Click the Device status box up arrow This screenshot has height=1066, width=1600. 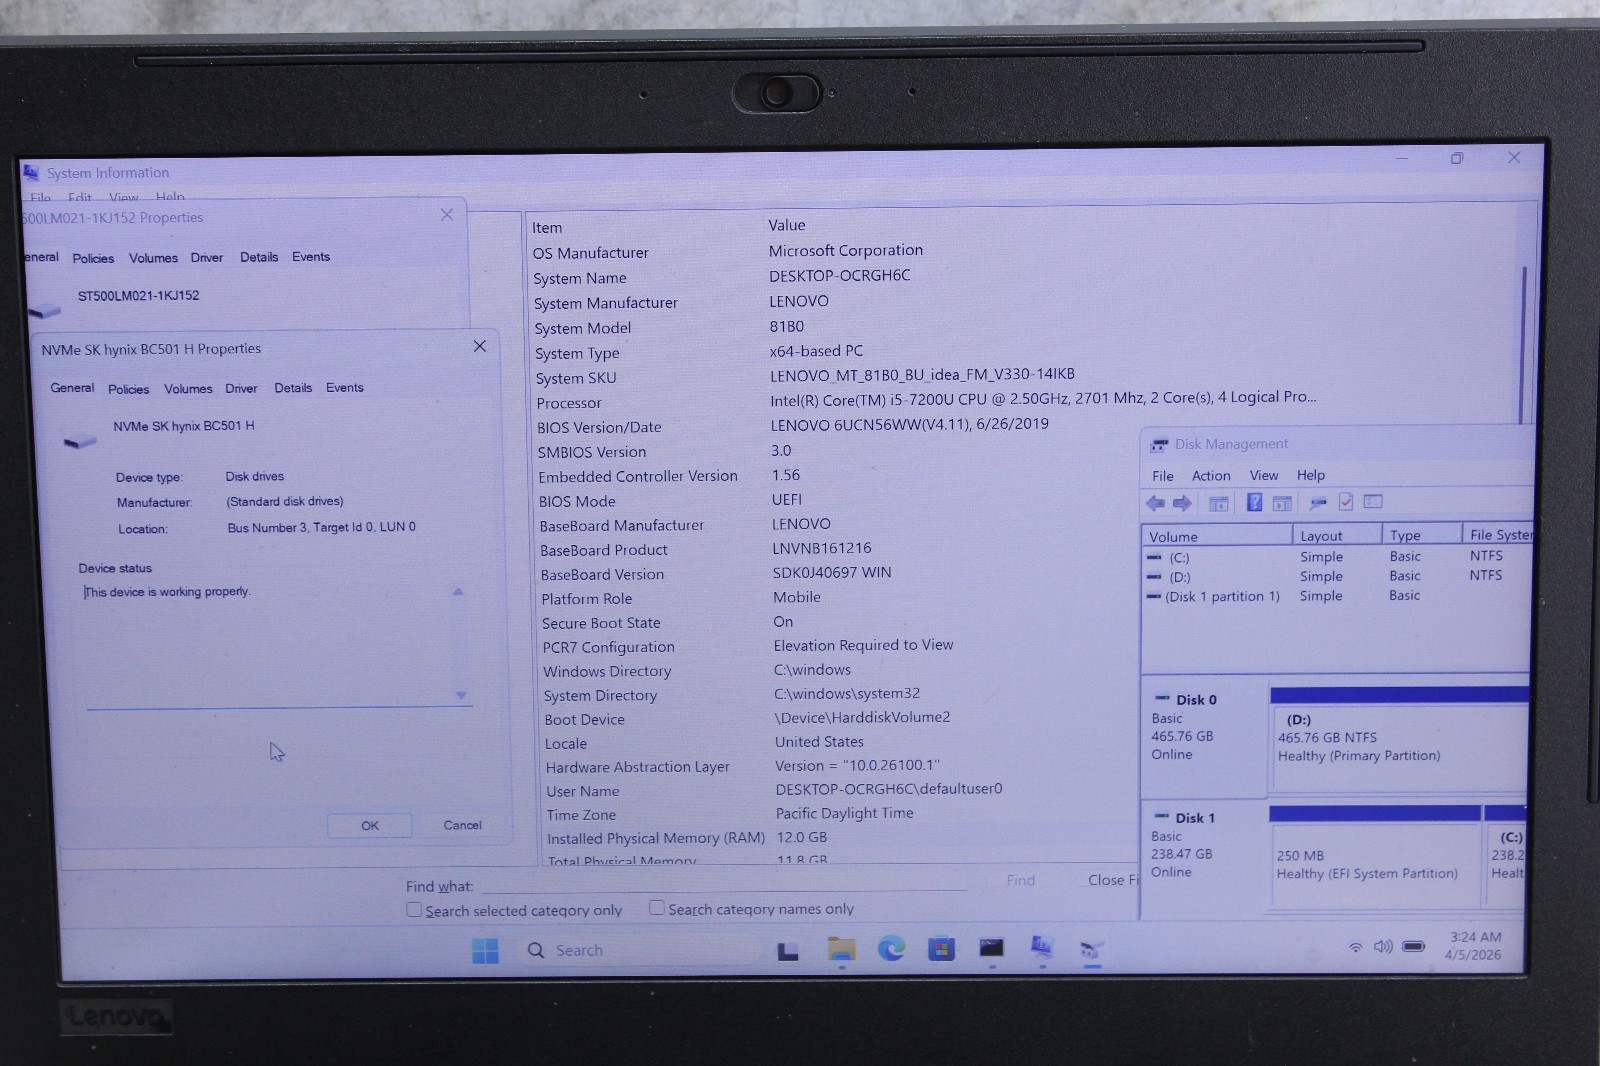458,592
